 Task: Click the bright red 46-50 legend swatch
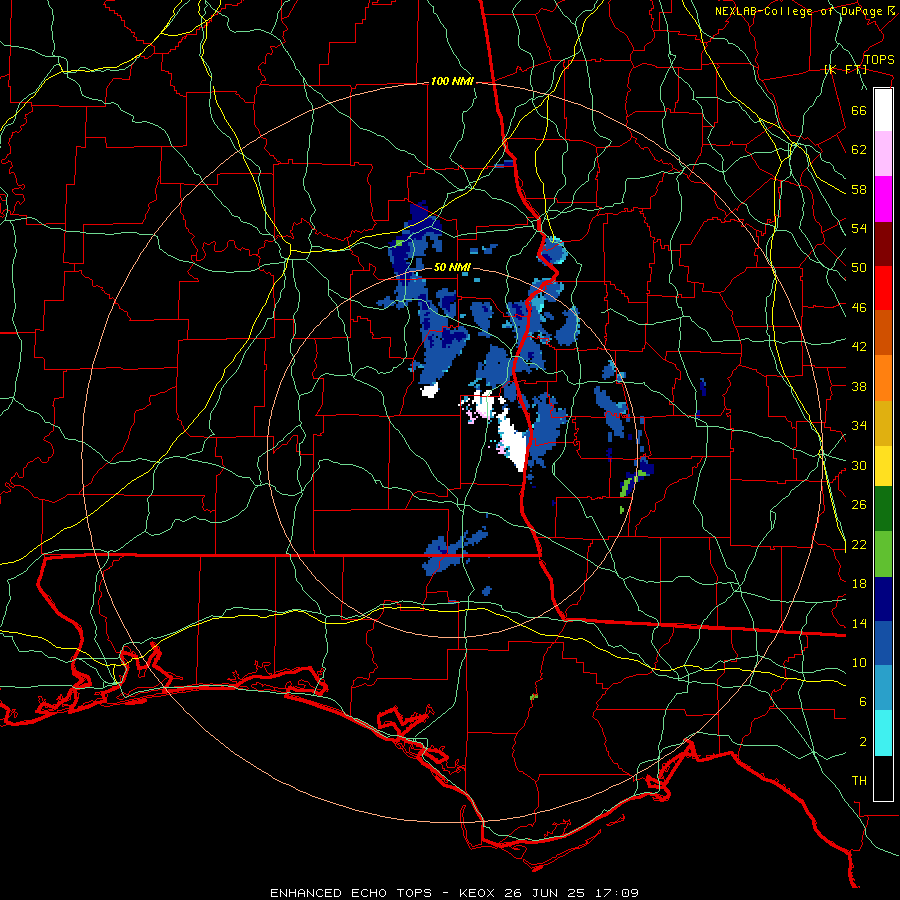pyautogui.click(x=883, y=288)
